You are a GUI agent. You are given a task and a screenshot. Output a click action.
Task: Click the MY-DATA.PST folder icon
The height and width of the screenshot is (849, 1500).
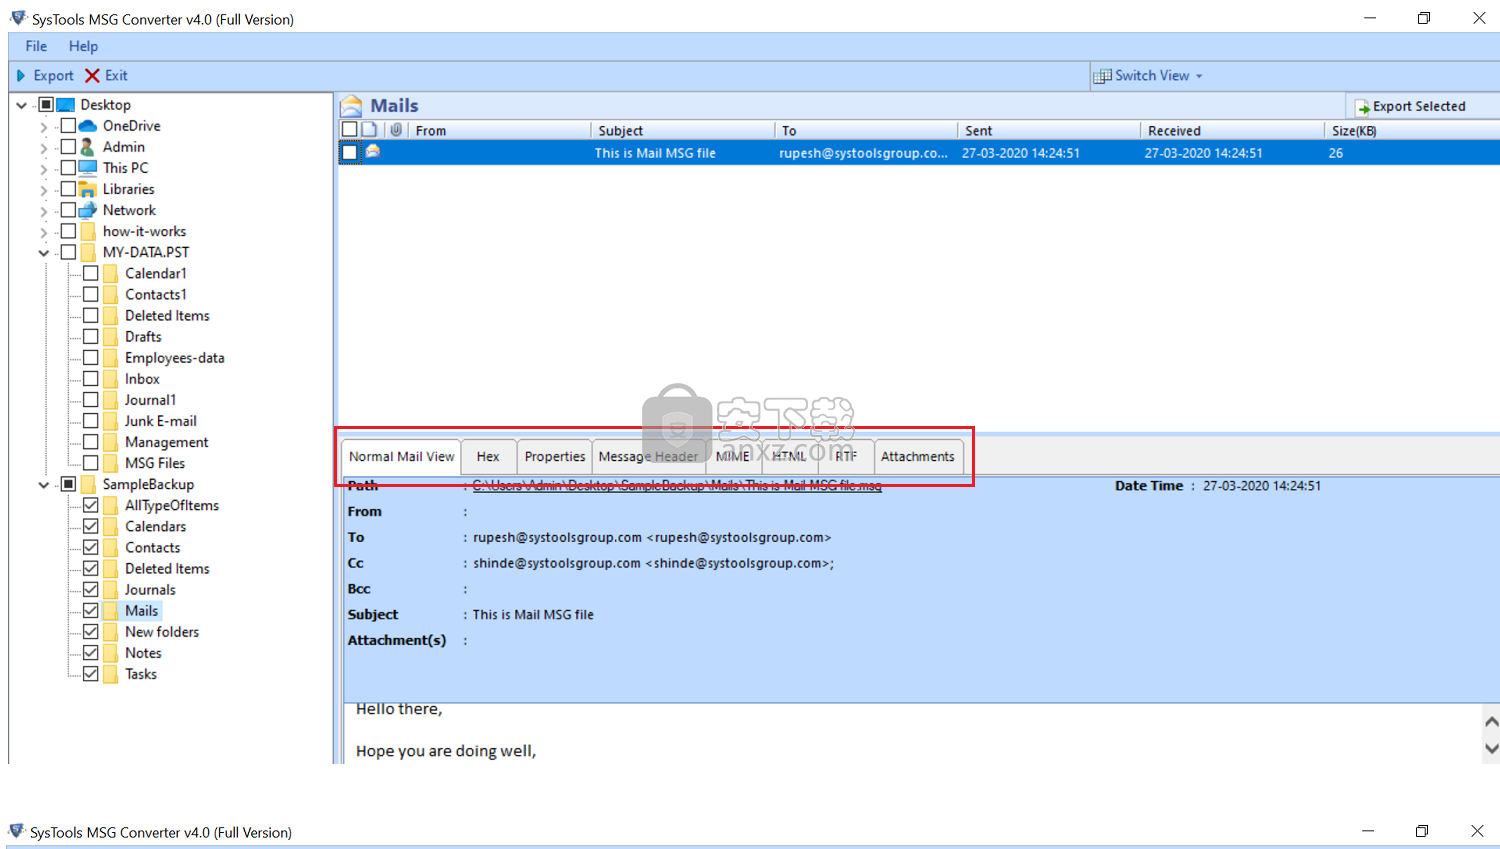pyautogui.click(x=88, y=252)
